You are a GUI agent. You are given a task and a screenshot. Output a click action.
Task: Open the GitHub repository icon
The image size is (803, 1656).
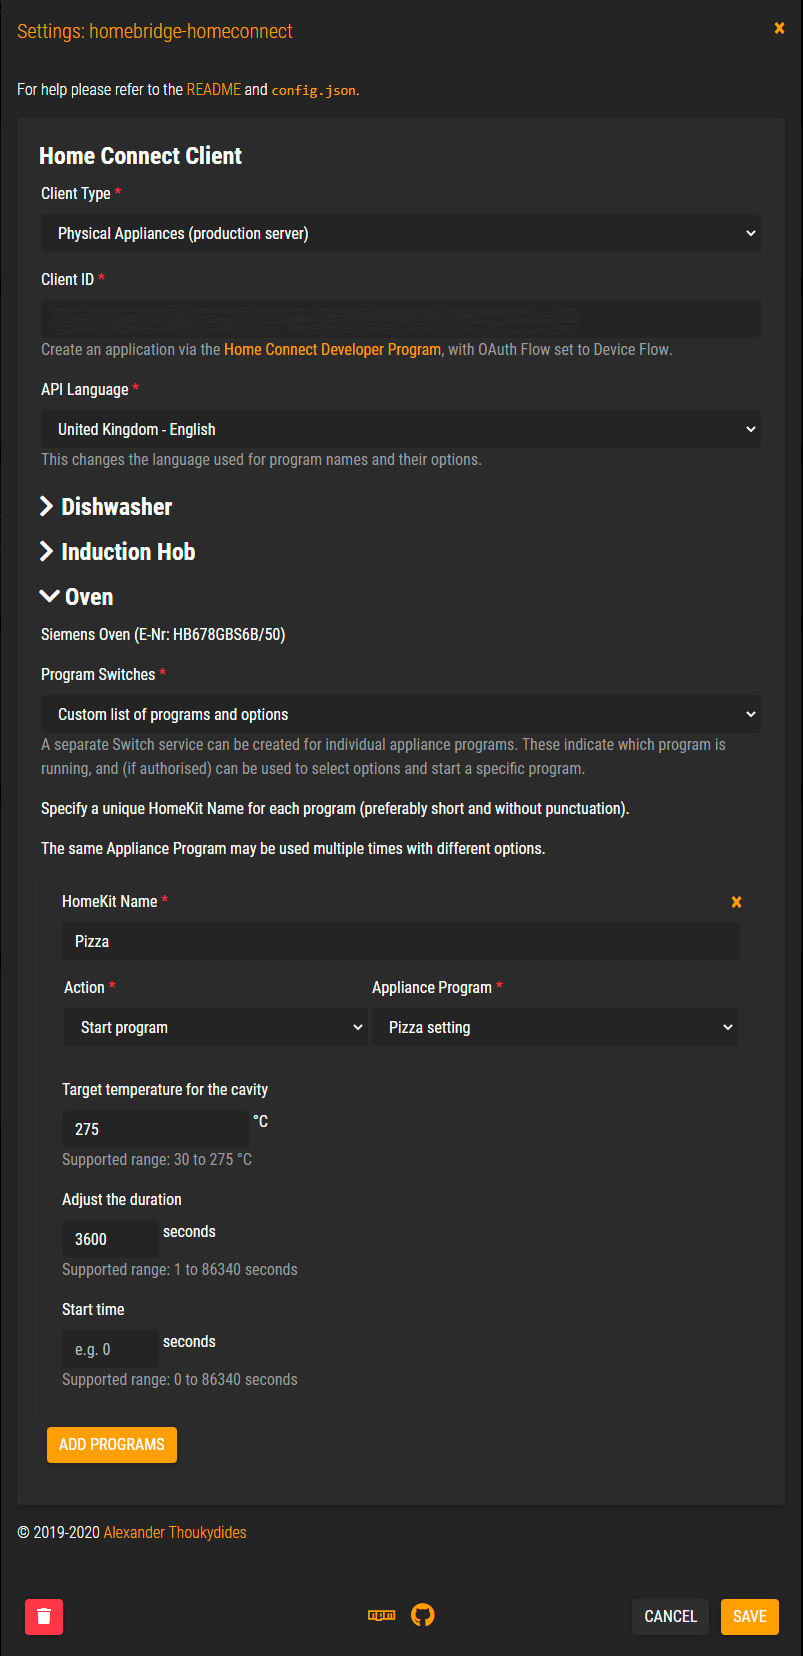[x=423, y=1615]
